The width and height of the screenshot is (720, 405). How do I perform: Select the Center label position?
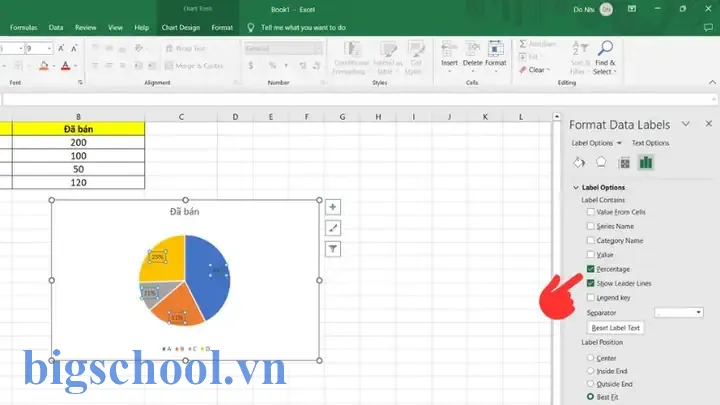click(591, 358)
